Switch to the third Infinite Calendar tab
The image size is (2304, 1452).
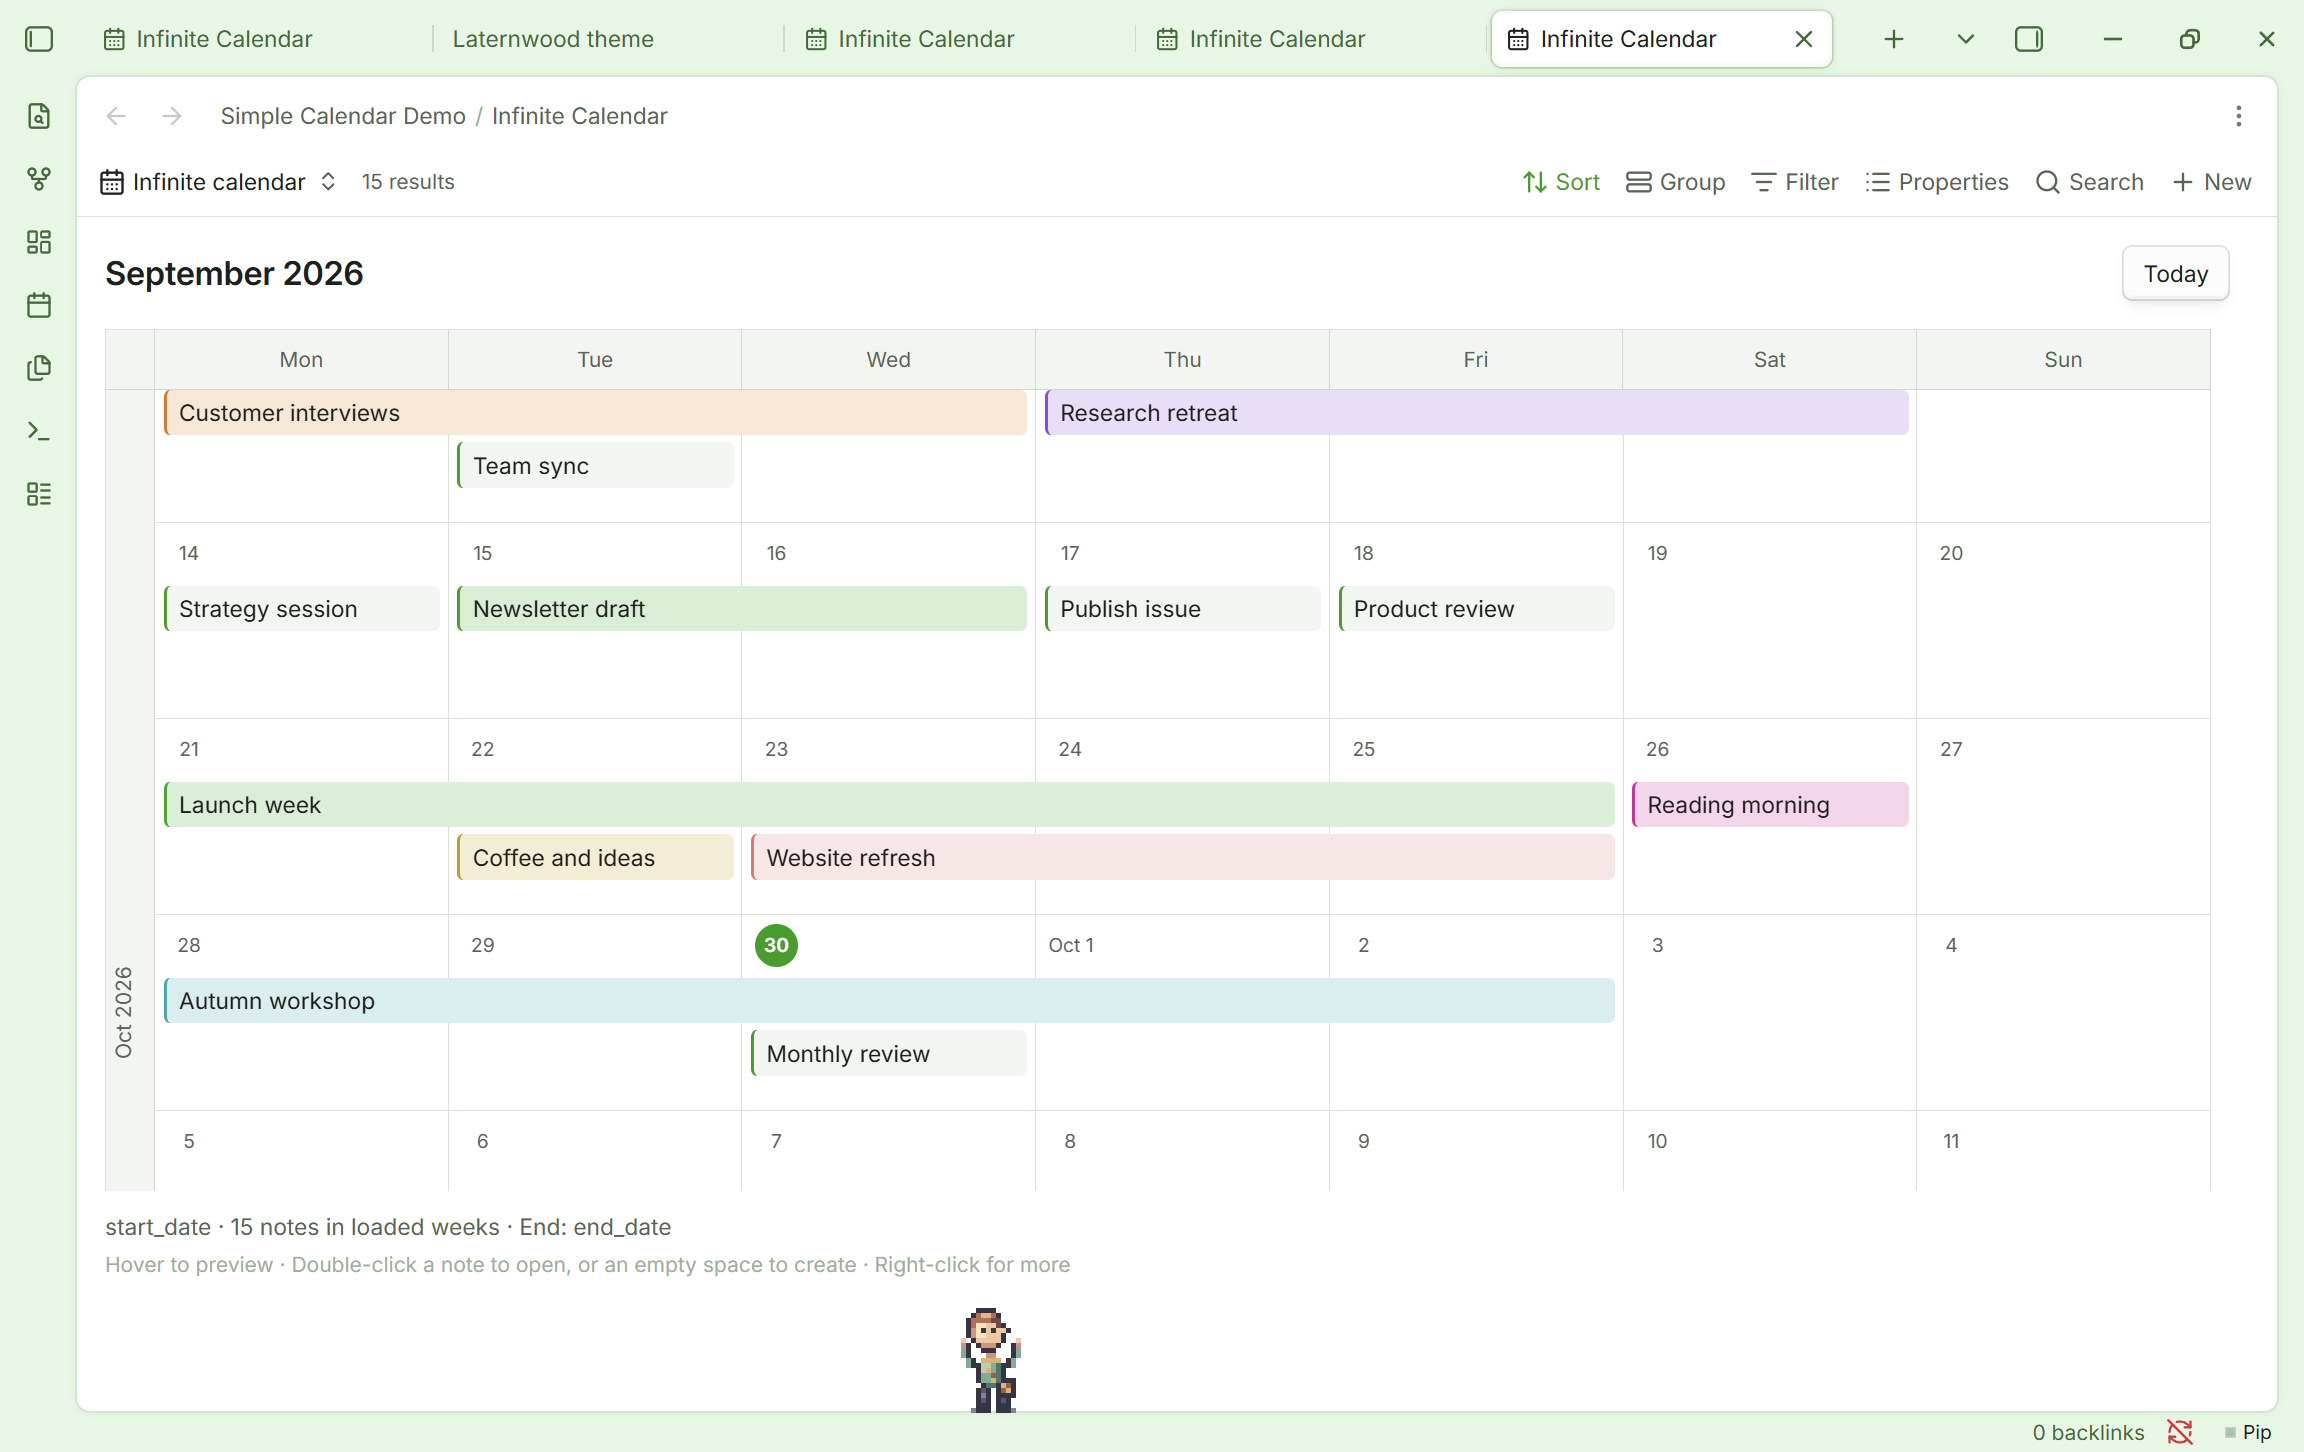click(1260, 39)
